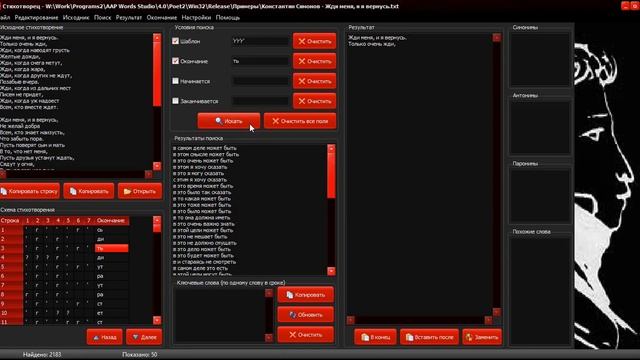
Task: Clear the Окончание field with Очистить
Action: [314, 61]
